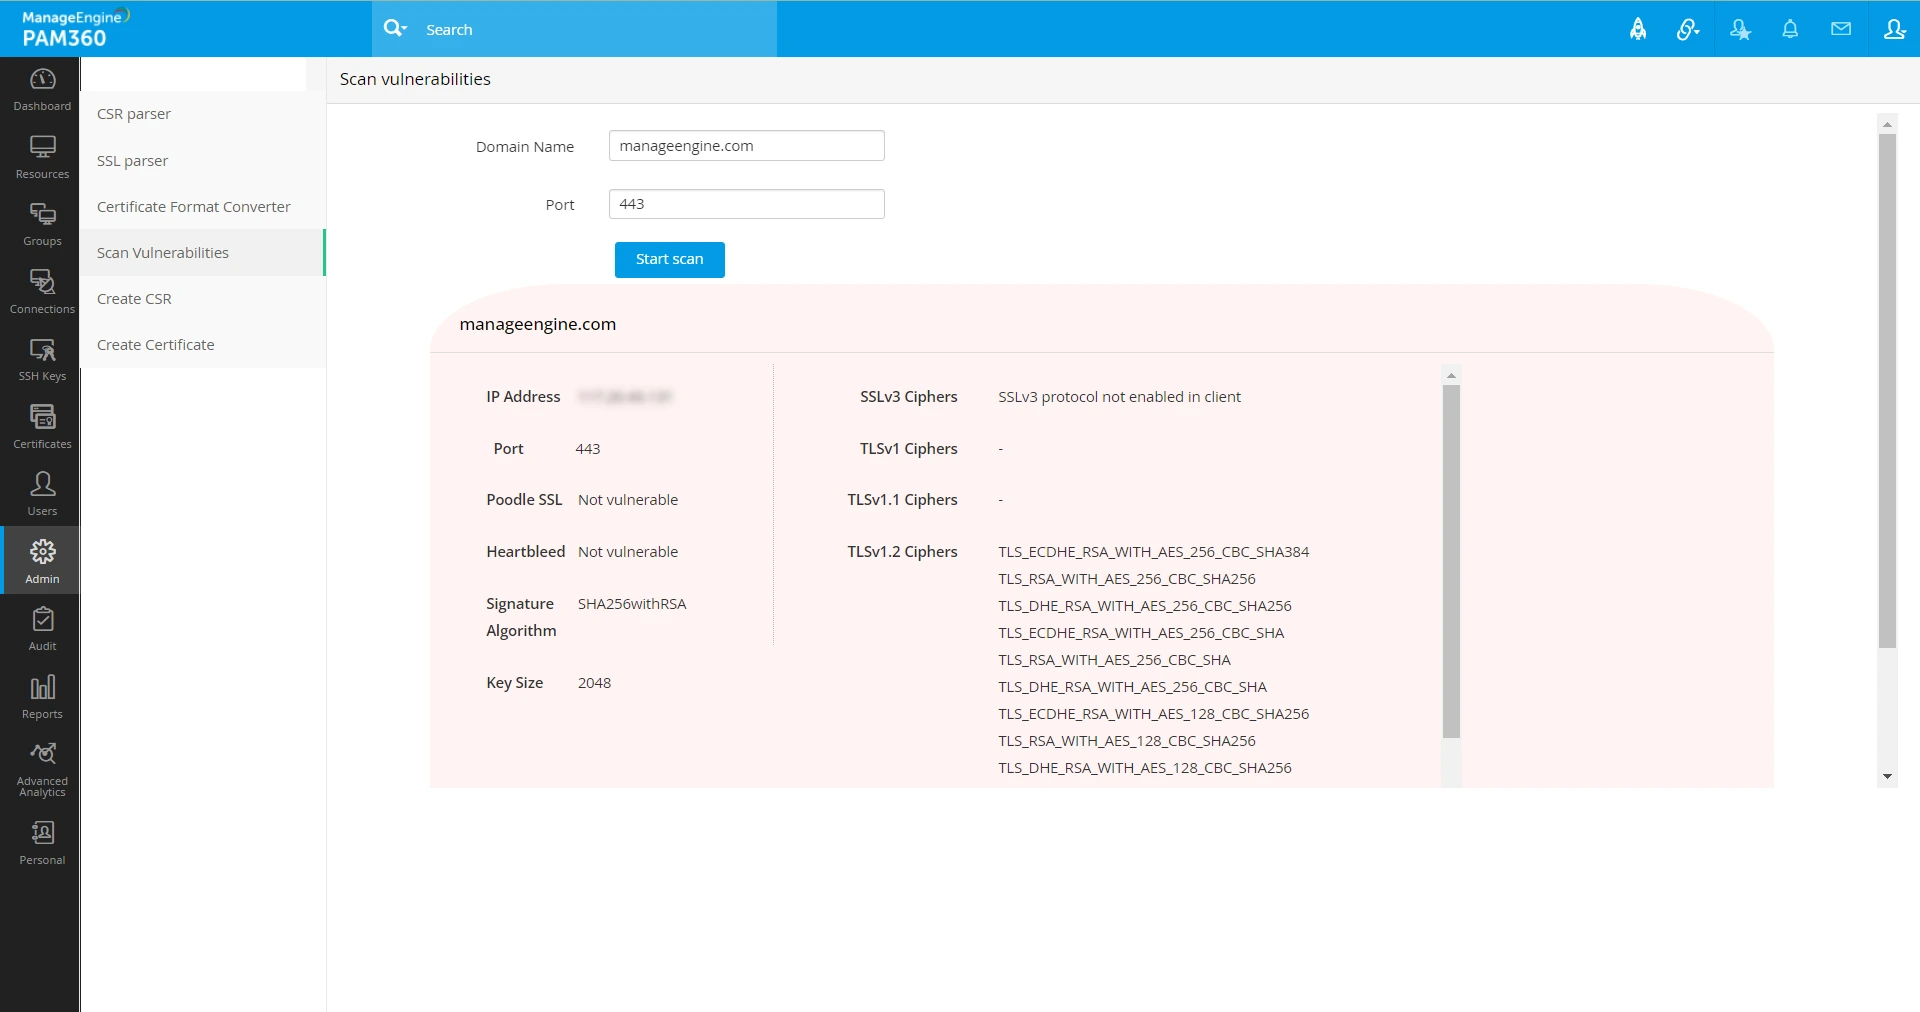Open SSH Keys section
Screen dimensions: 1920x1012
click(42, 359)
